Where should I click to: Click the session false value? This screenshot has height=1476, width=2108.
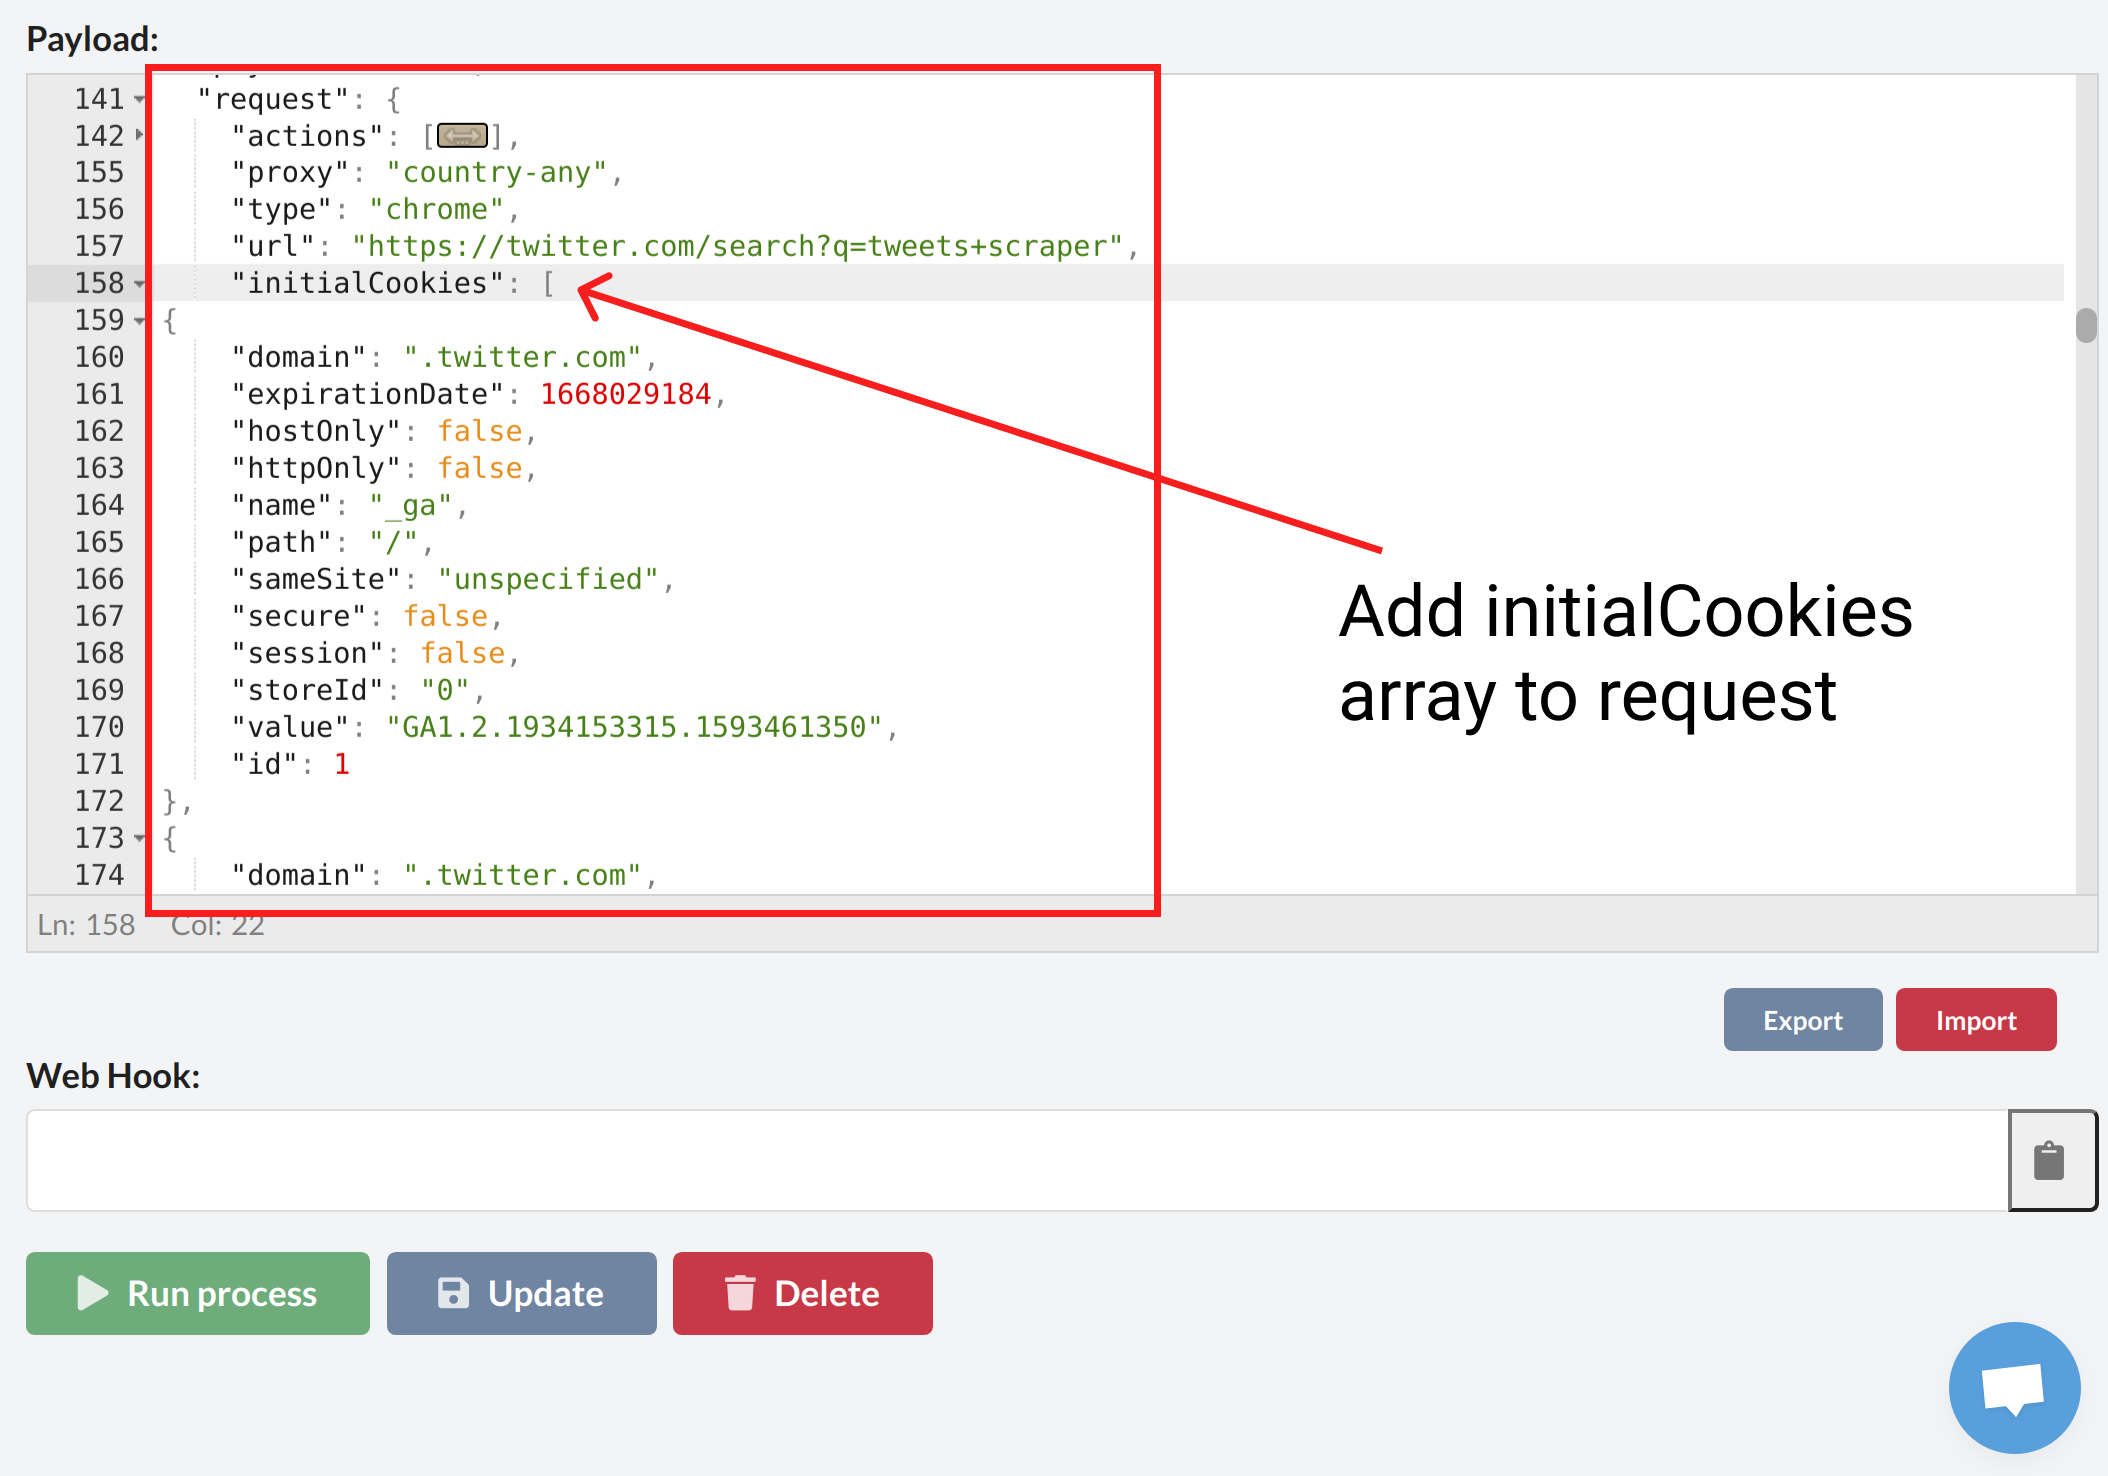463,654
